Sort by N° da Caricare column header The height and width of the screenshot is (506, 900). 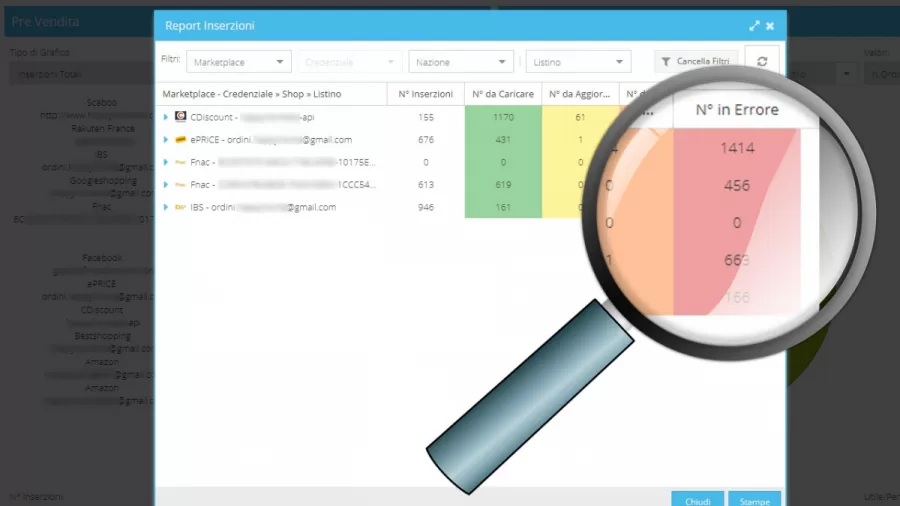pyautogui.click(x=503, y=94)
